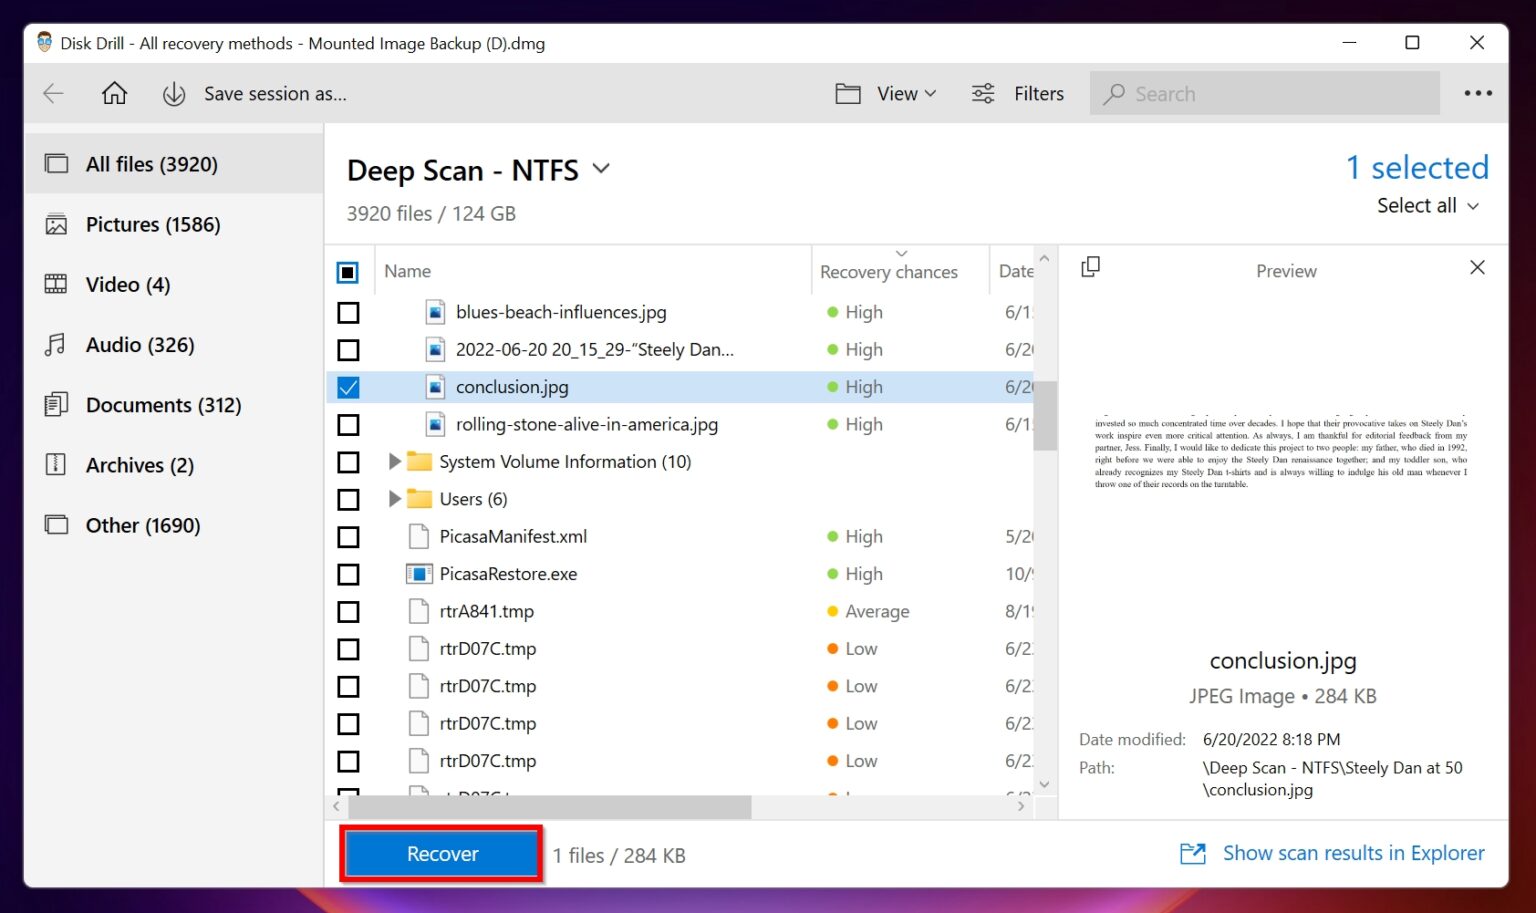Click the copy icon in the Preview panel

pyautogui.click(x=1090, y=267)
